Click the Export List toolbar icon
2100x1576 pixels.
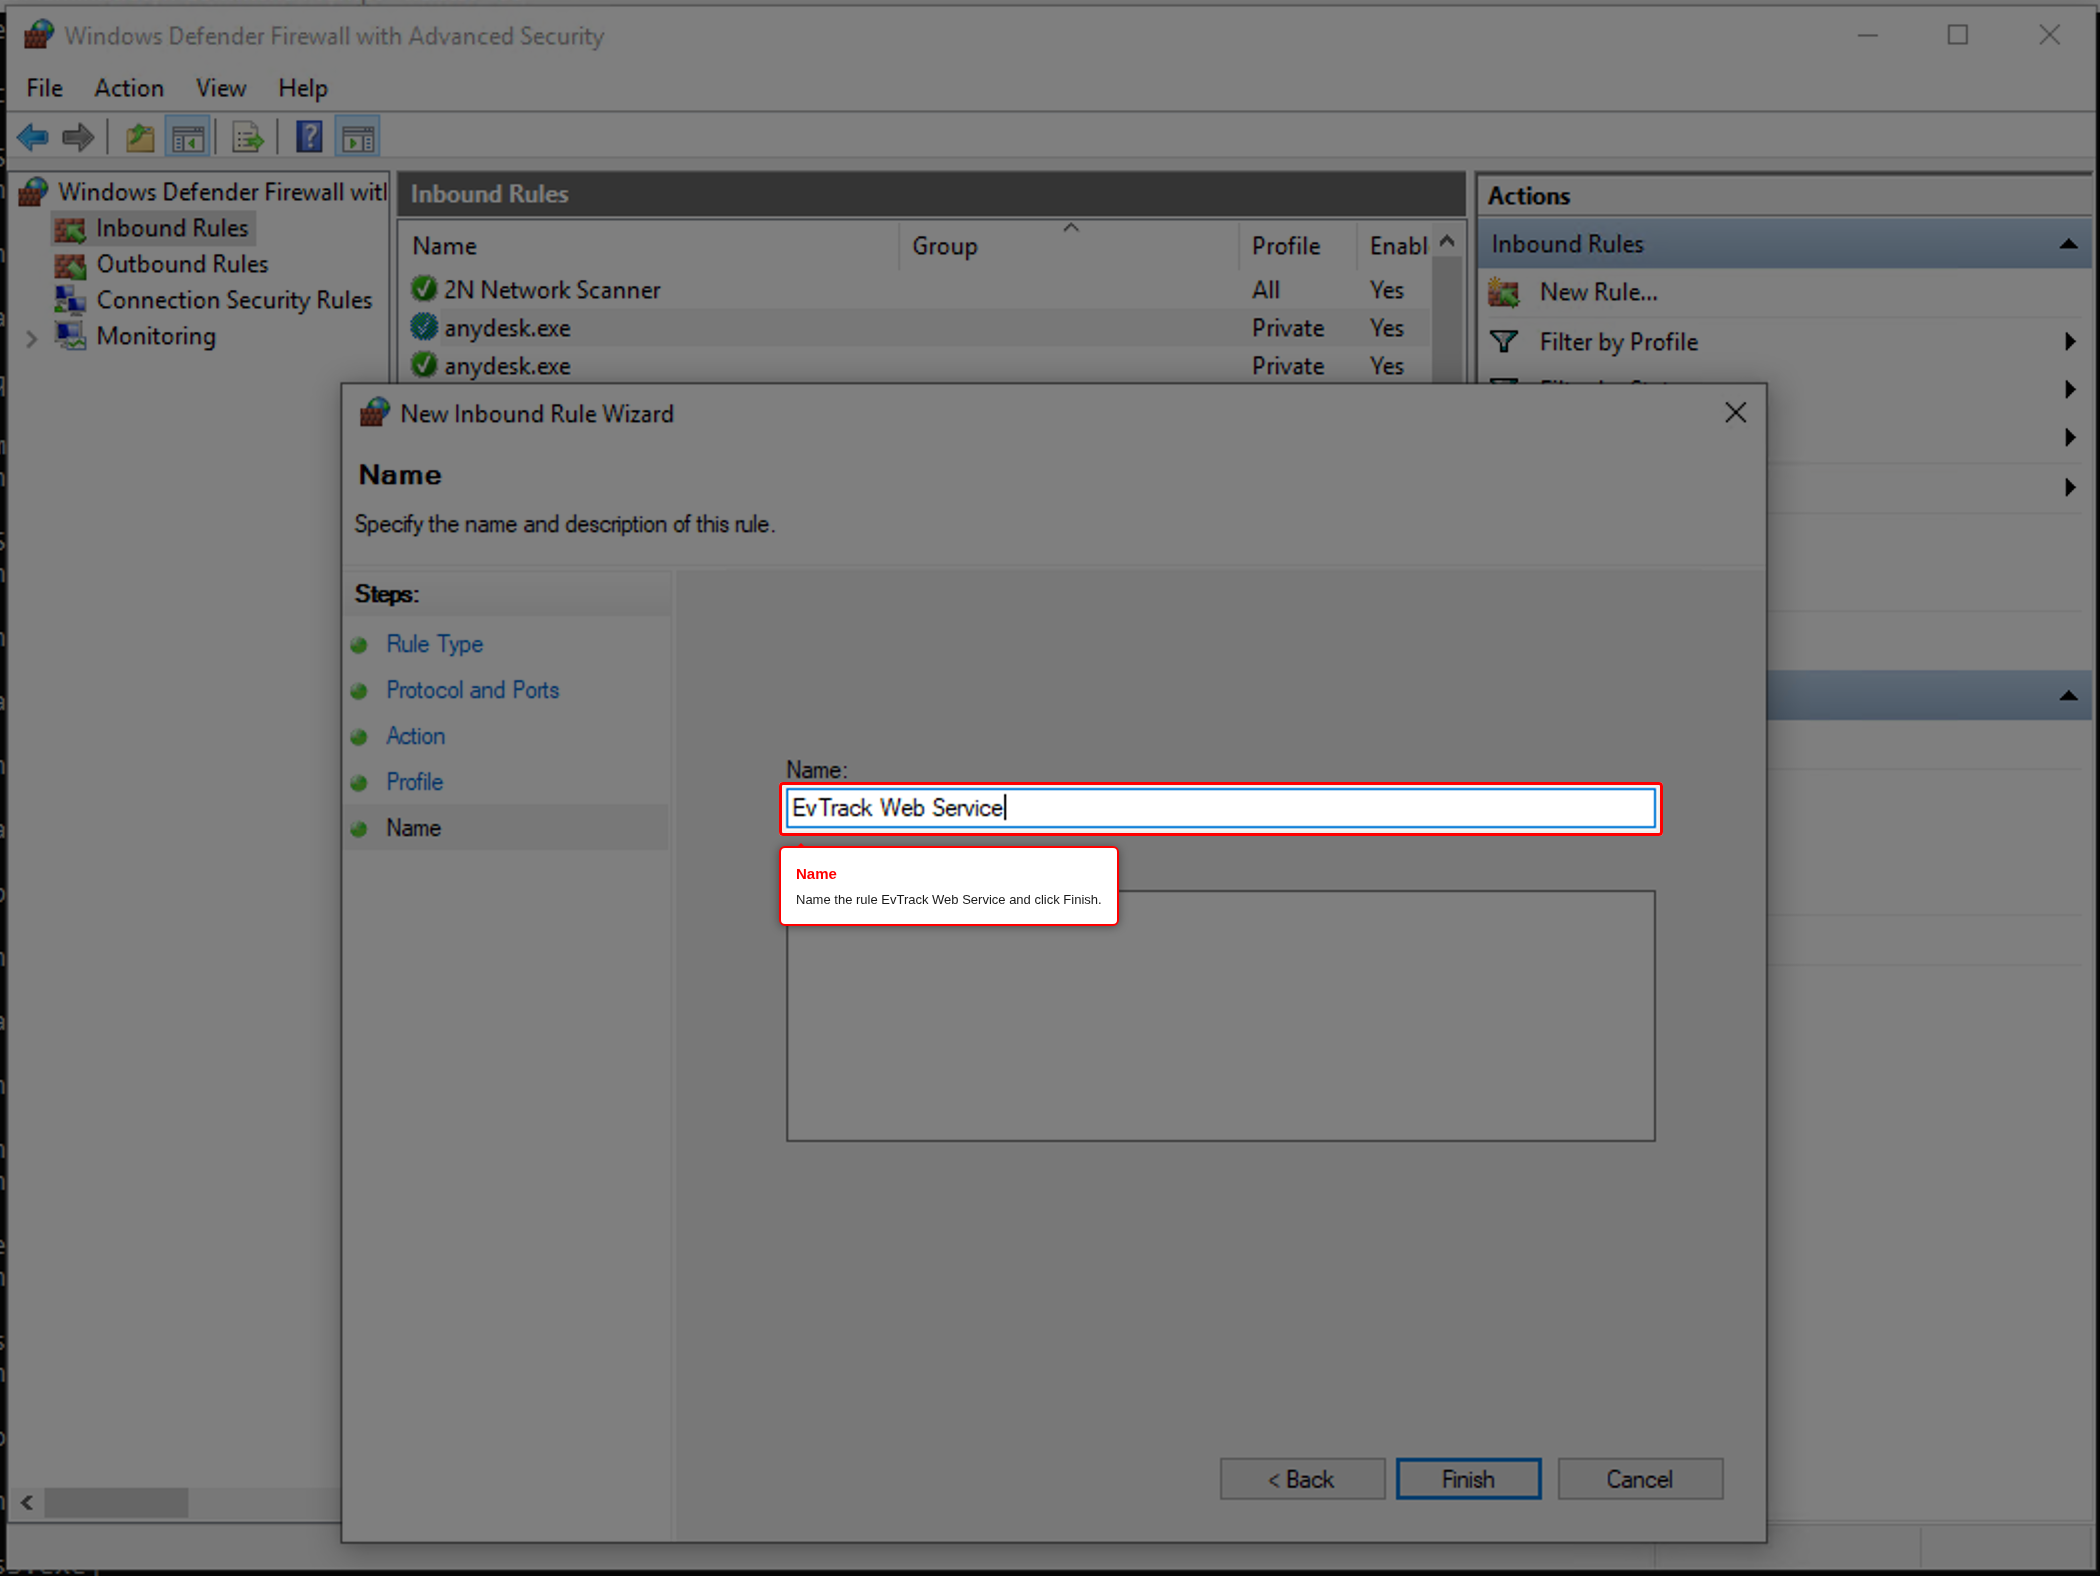pyautogui.click(x=247, y=137)
